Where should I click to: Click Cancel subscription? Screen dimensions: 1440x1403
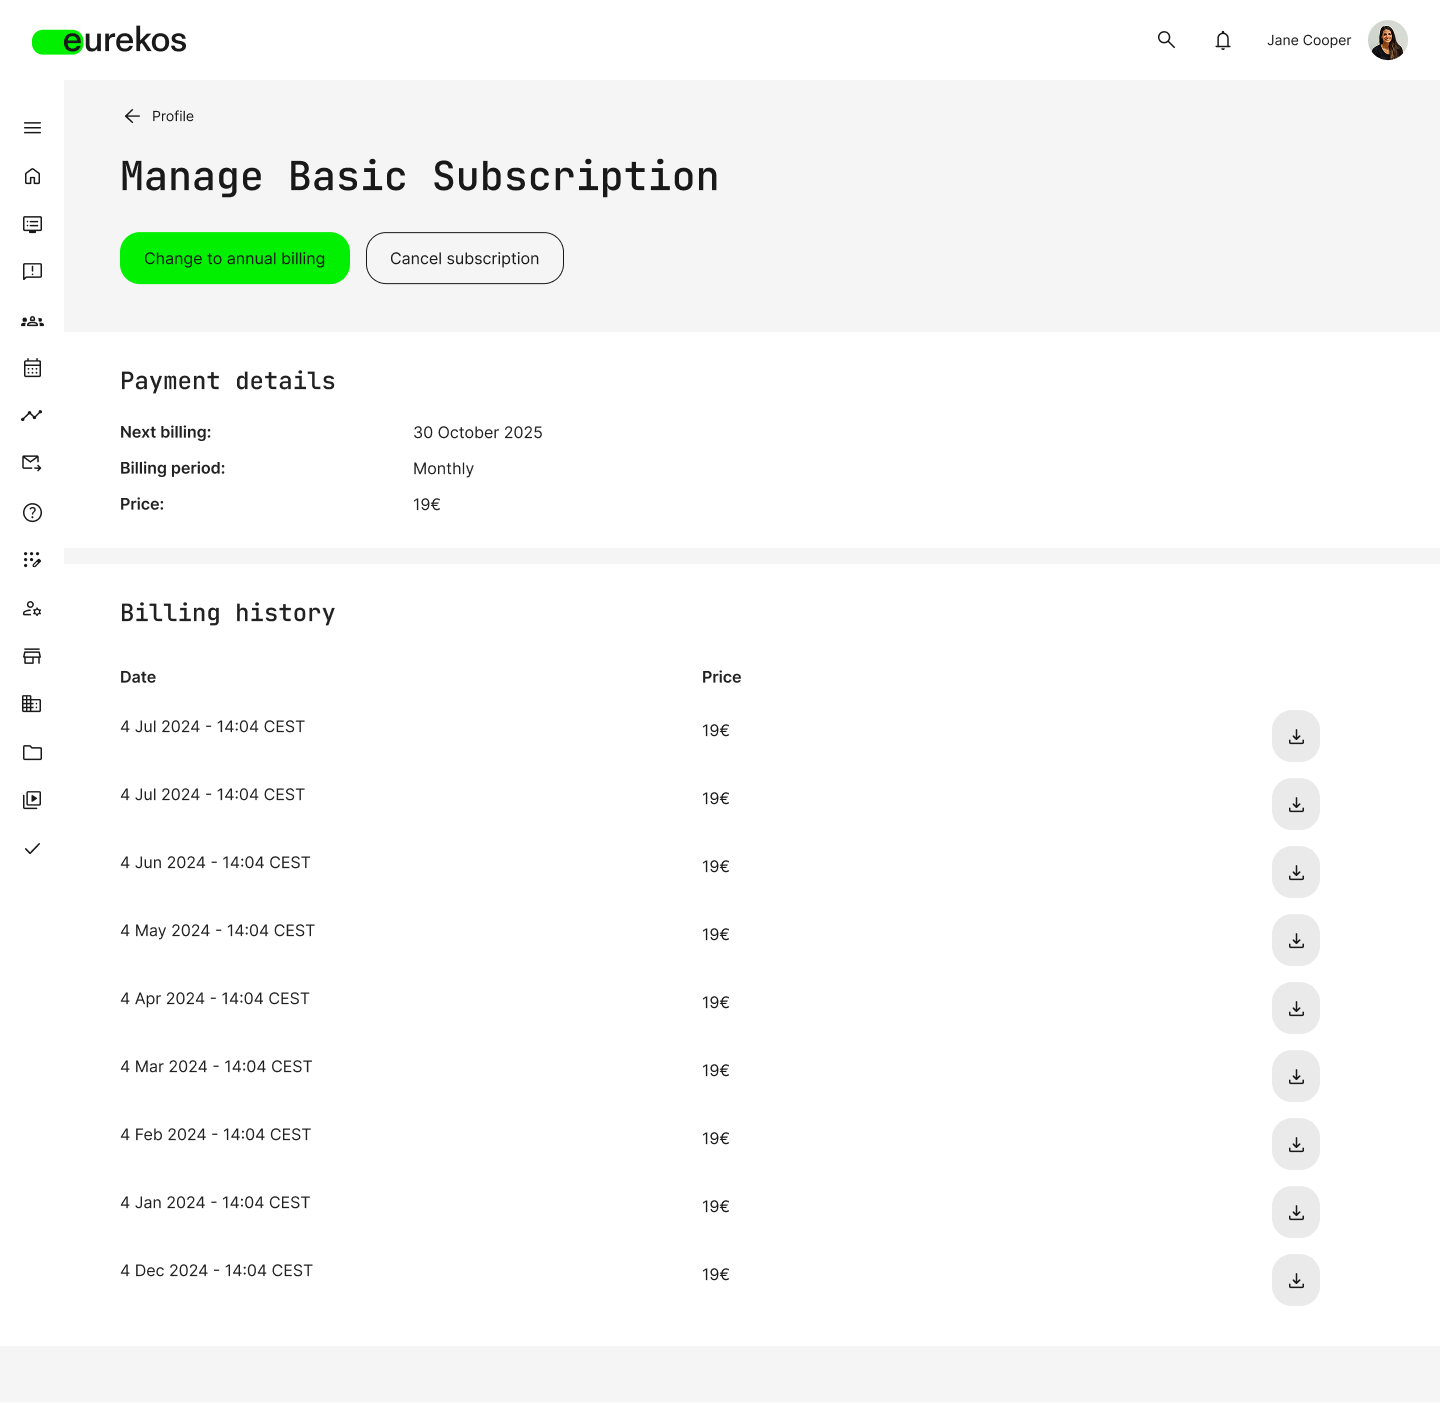click(x=465, y=258)
